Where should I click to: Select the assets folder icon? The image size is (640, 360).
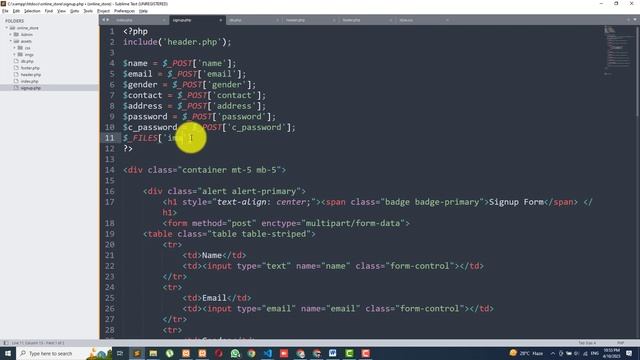point(16,41)
